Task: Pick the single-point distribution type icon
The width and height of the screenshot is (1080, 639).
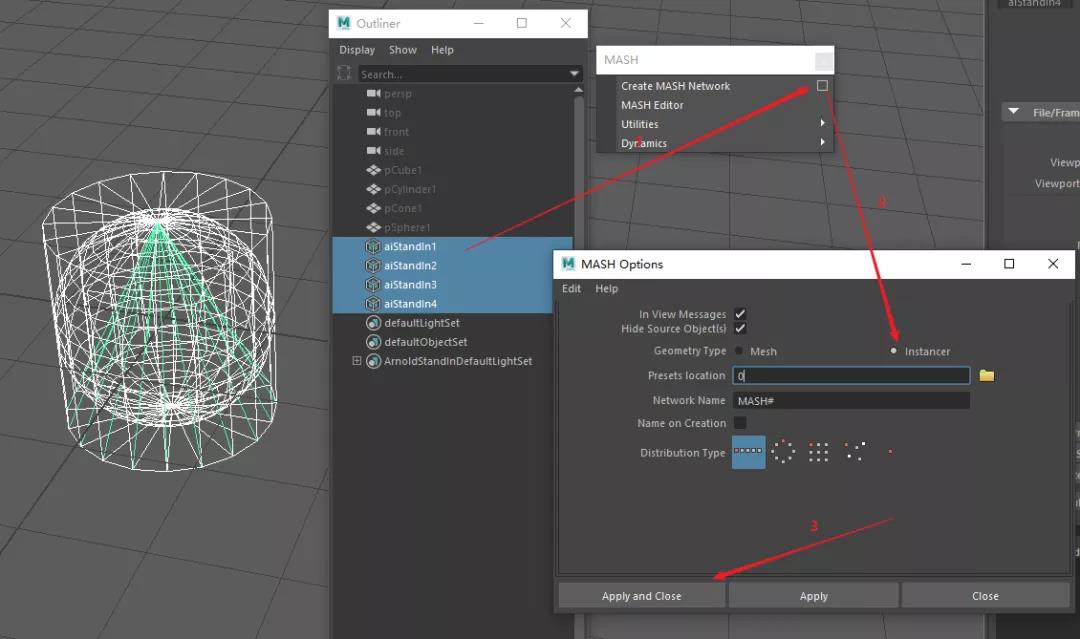Action: click(890, 452)
